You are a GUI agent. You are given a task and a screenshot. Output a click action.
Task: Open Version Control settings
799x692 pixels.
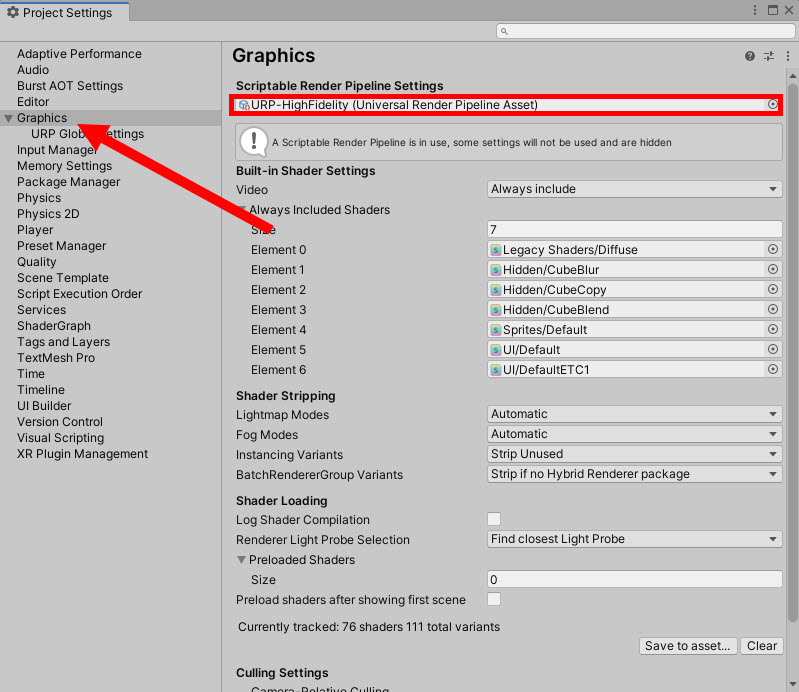point(60,421)
